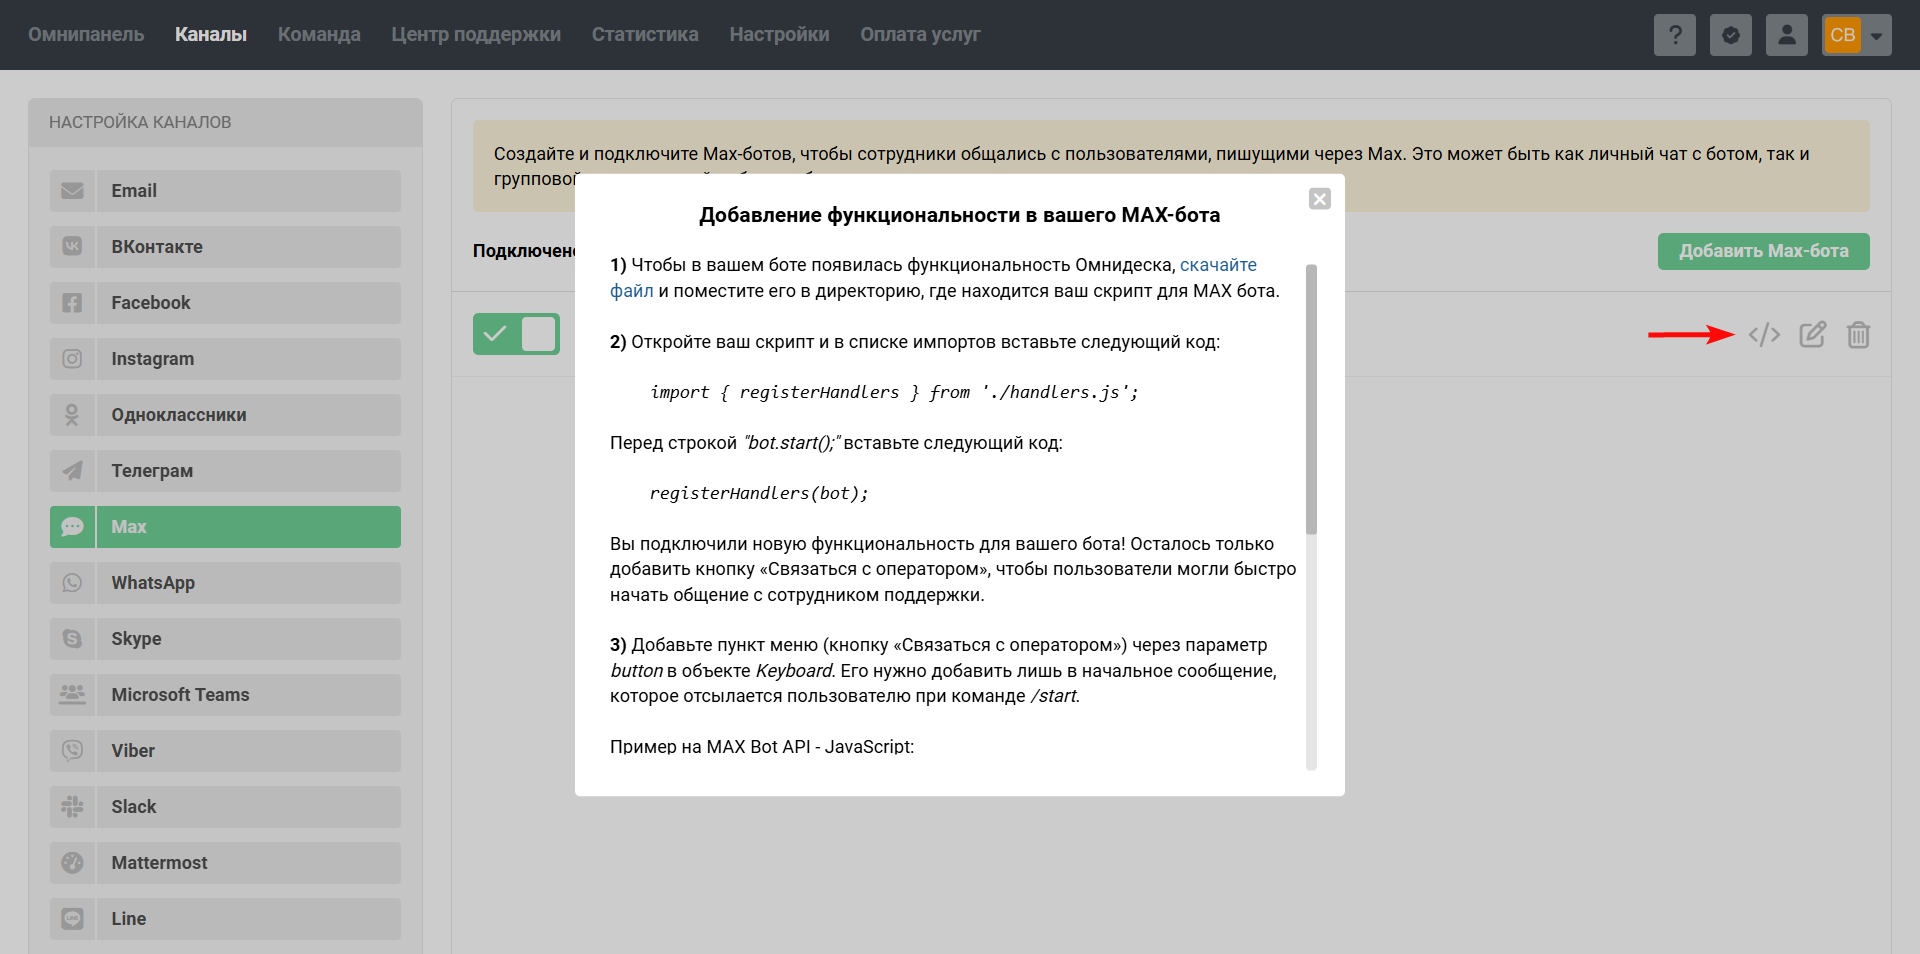
Task: Select ВКонтакте channel label
Action: (x=157, y=247)
